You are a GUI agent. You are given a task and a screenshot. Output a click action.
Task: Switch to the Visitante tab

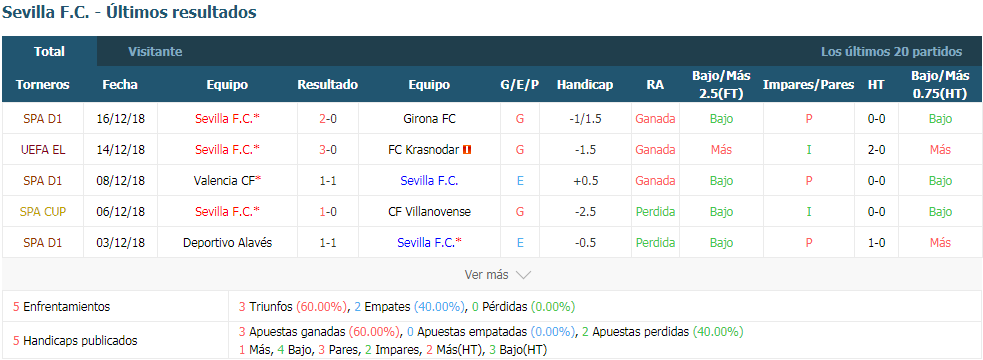[155, 51]
